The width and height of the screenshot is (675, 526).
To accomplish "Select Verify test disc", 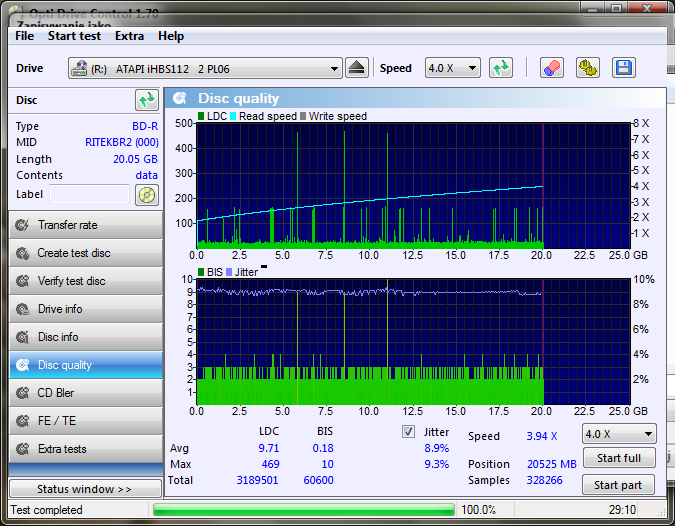I will click(86, 281).
